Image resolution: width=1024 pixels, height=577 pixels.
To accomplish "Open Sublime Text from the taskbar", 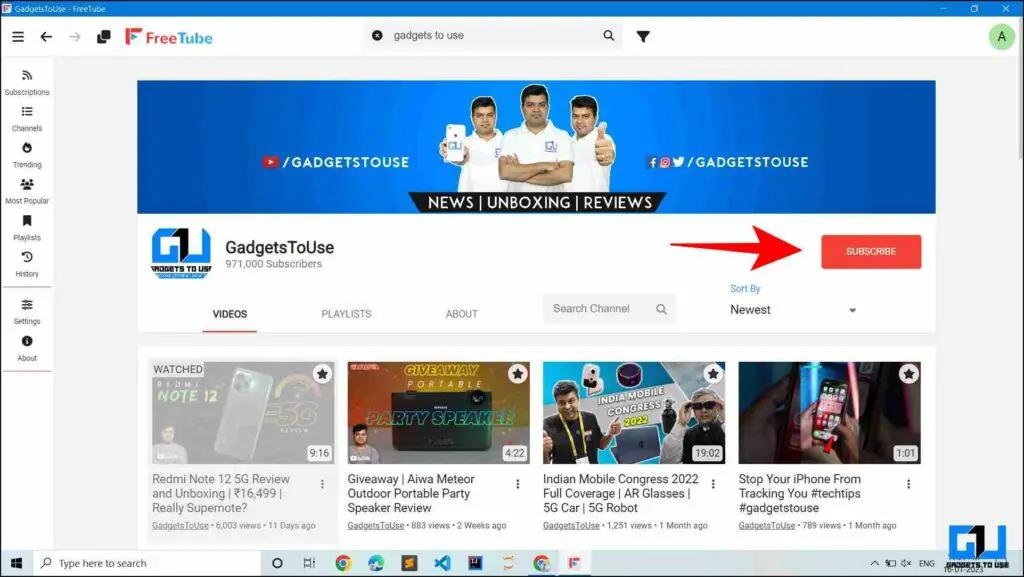I will click(x=409, y=563).
